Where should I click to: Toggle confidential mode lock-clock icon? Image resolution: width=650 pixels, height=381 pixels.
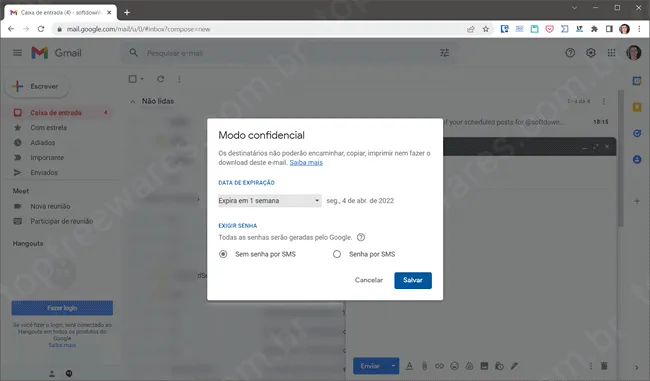click(499, 366)
